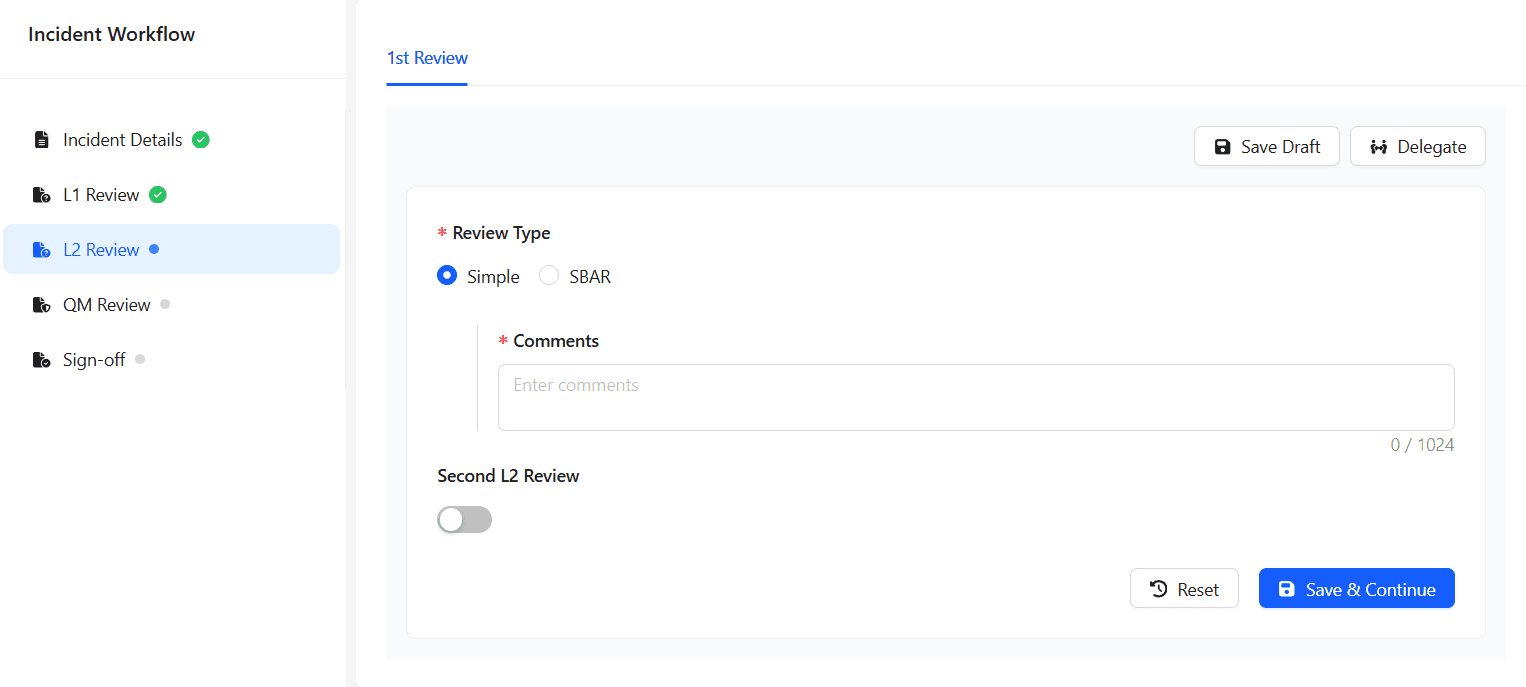Click the history icon inside the Reset button
Viewport: 1526px width, 687px height.
coord(1156,588)
